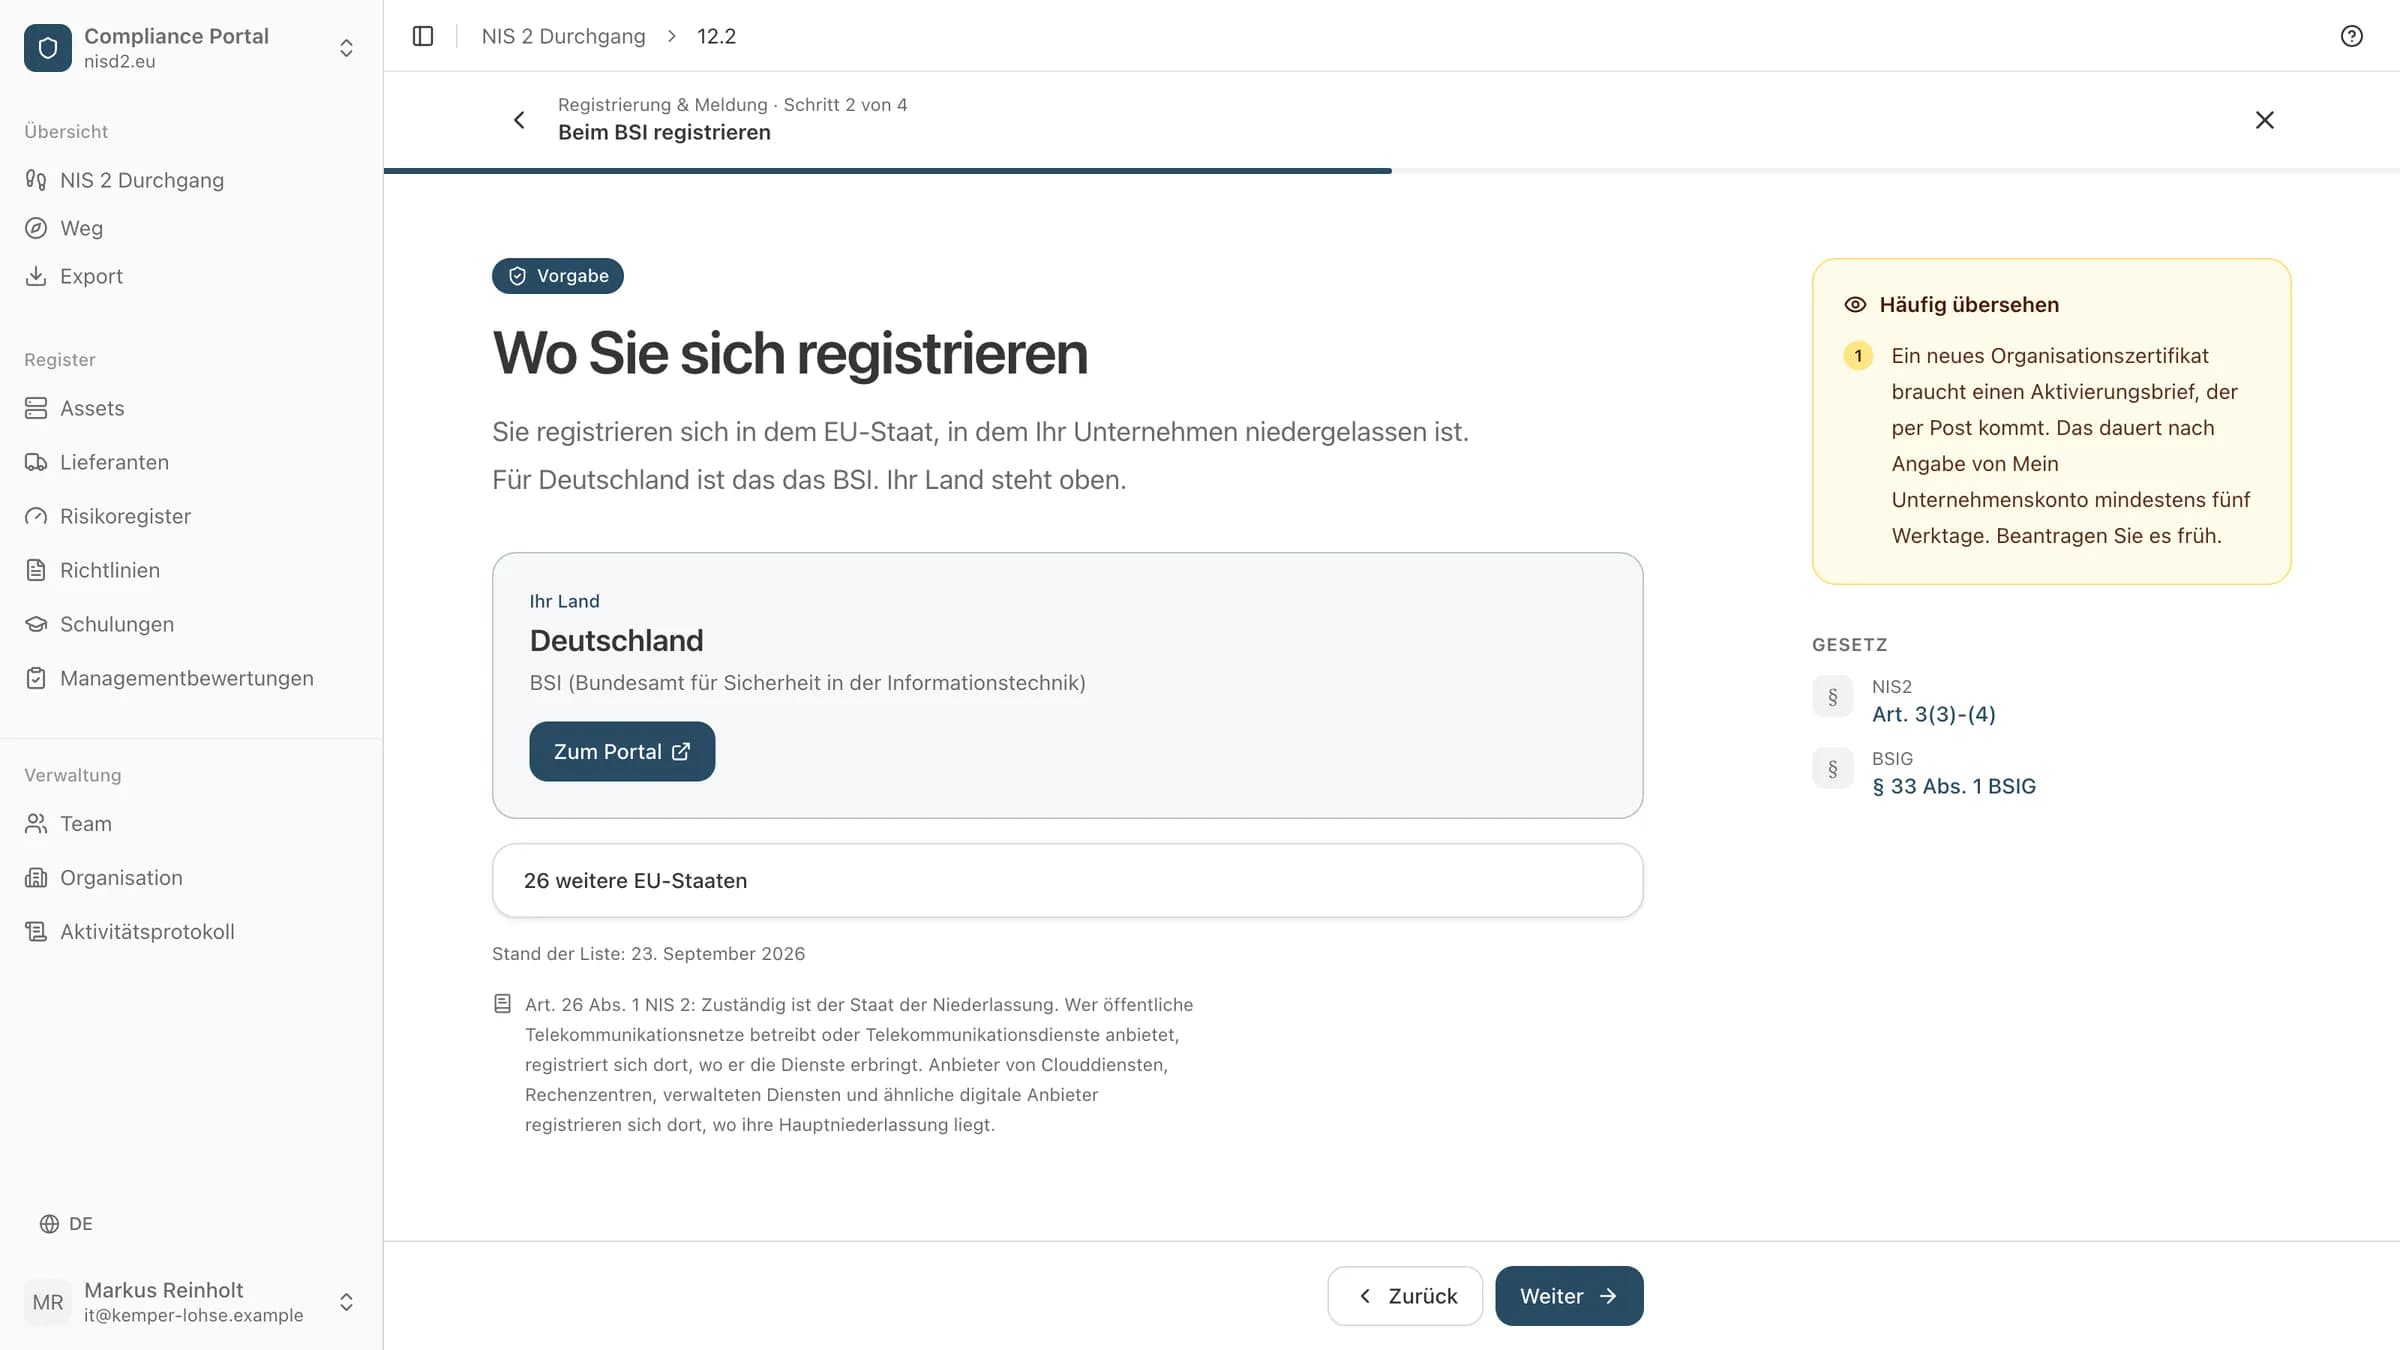Click the Compliance Portal shield logo
2400x1350 pixels.
[48, 48]
